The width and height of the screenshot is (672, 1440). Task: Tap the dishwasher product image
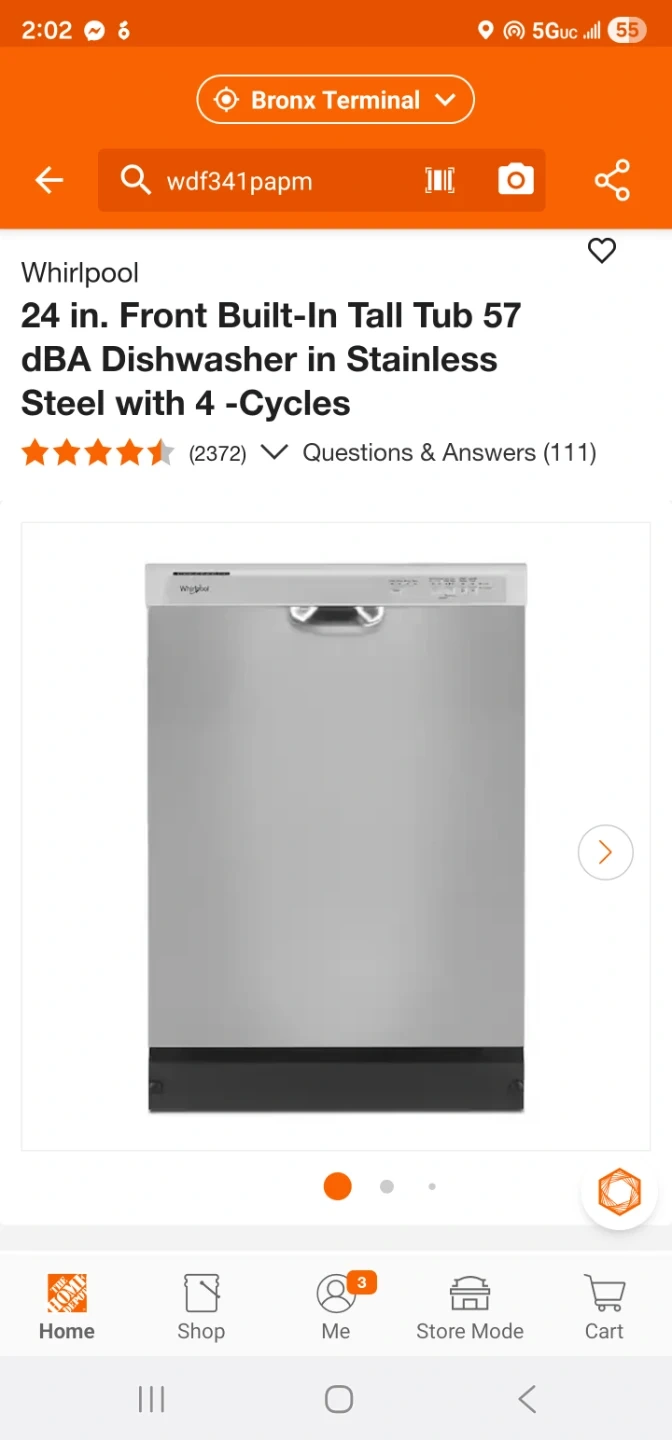pyautogui.click(x=336, y=837)
